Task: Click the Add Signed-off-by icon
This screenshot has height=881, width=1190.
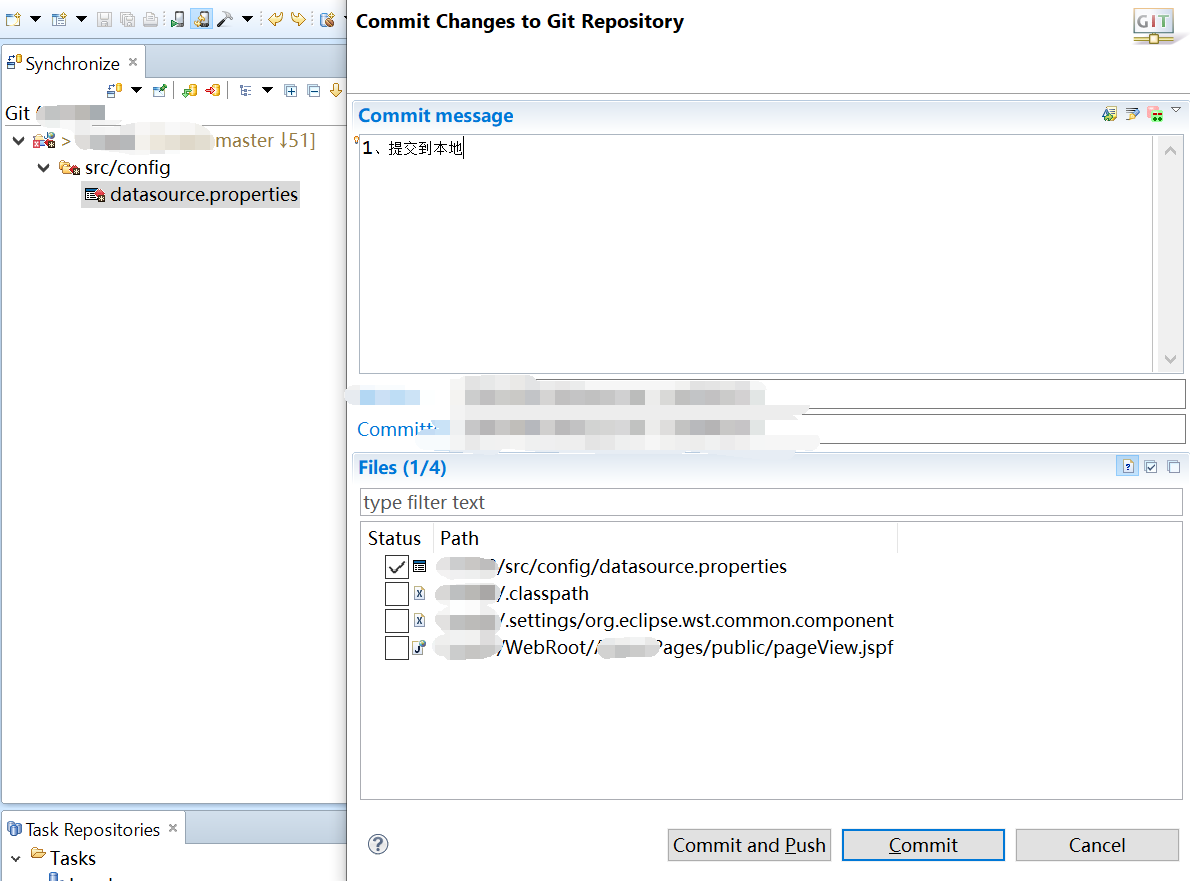Action: point(1132,114)
